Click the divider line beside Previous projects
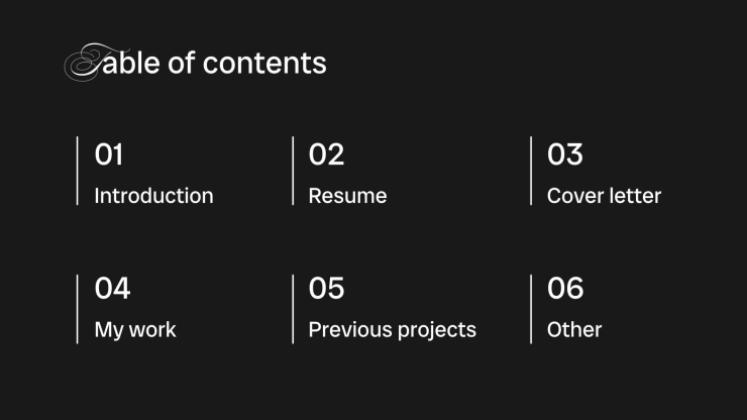Image resolution: width=747 pixels, height=420 pixels. pos(293,309)
